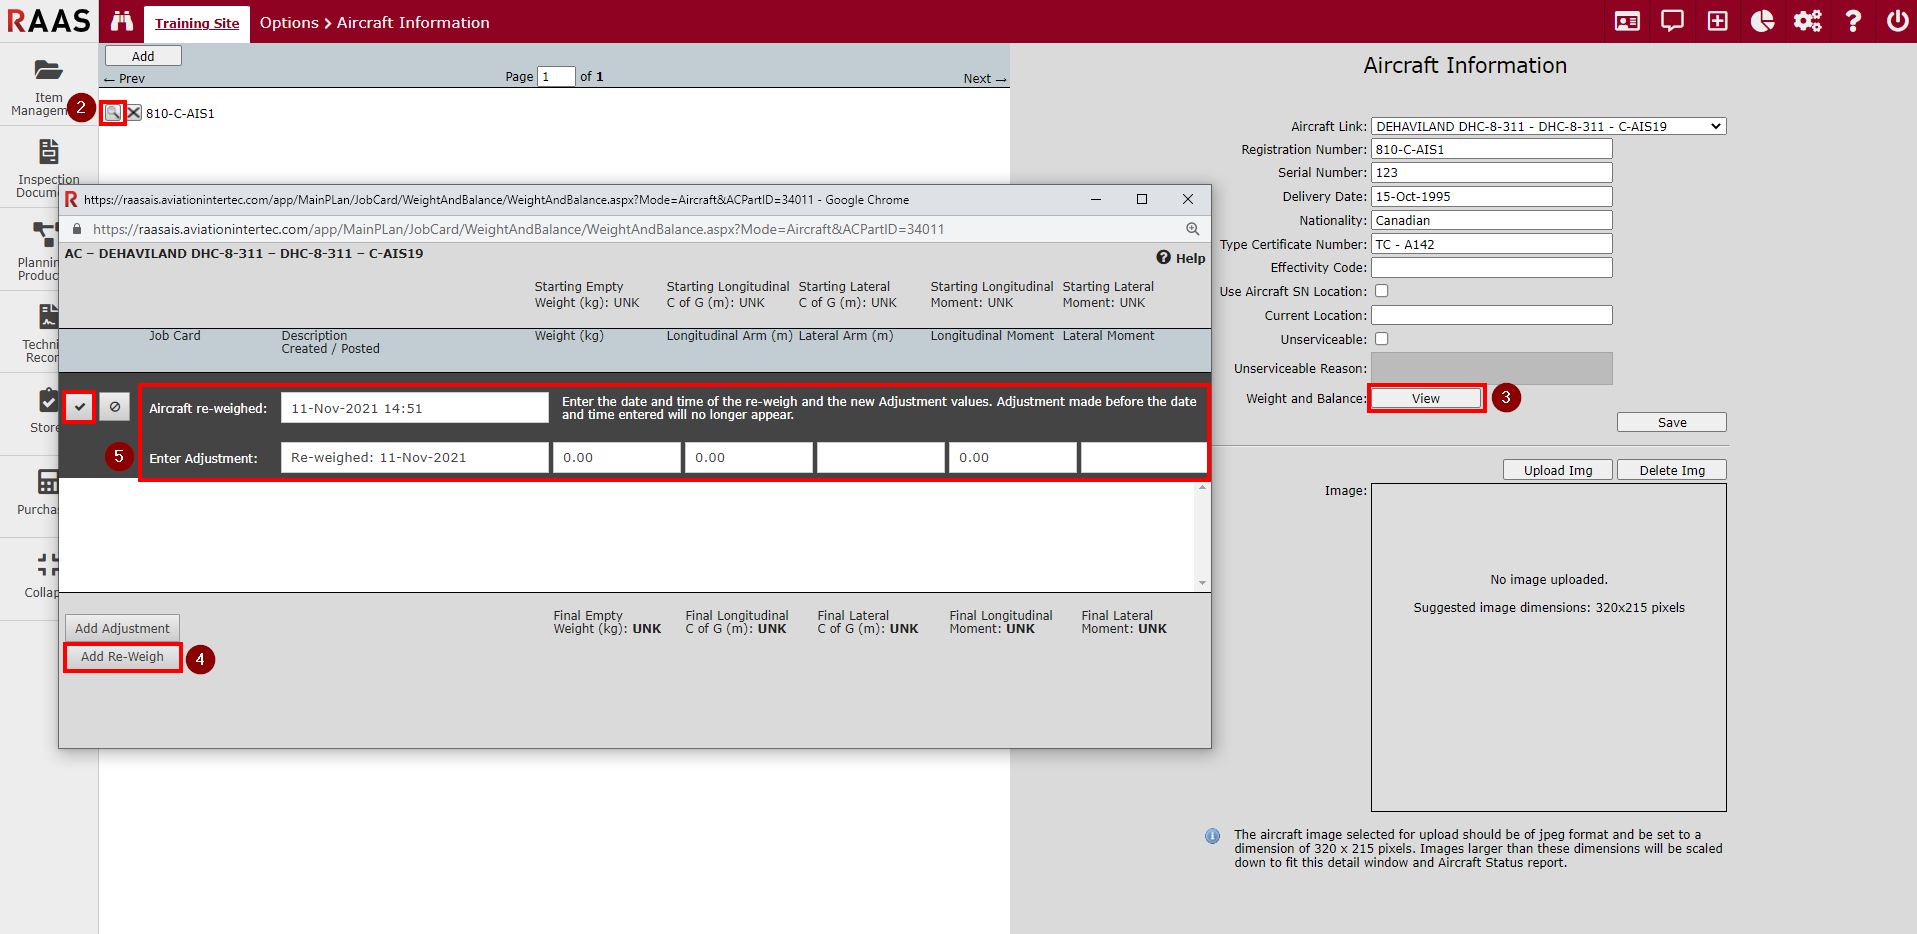This screenshot has height=934, width=1917.
Task: Expand the Aircraft Link dropdown
Action: click(x=1548, y=126)
